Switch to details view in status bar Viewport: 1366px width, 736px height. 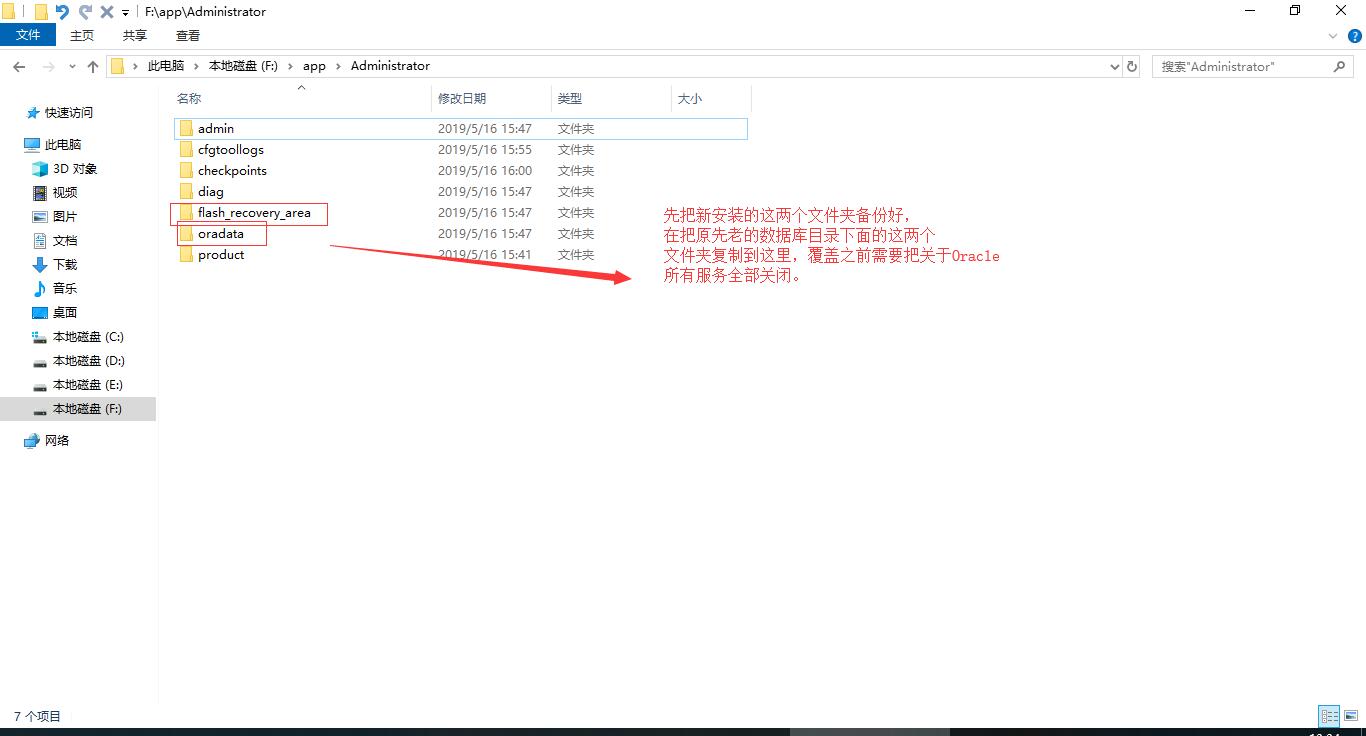coord(1329,716)
